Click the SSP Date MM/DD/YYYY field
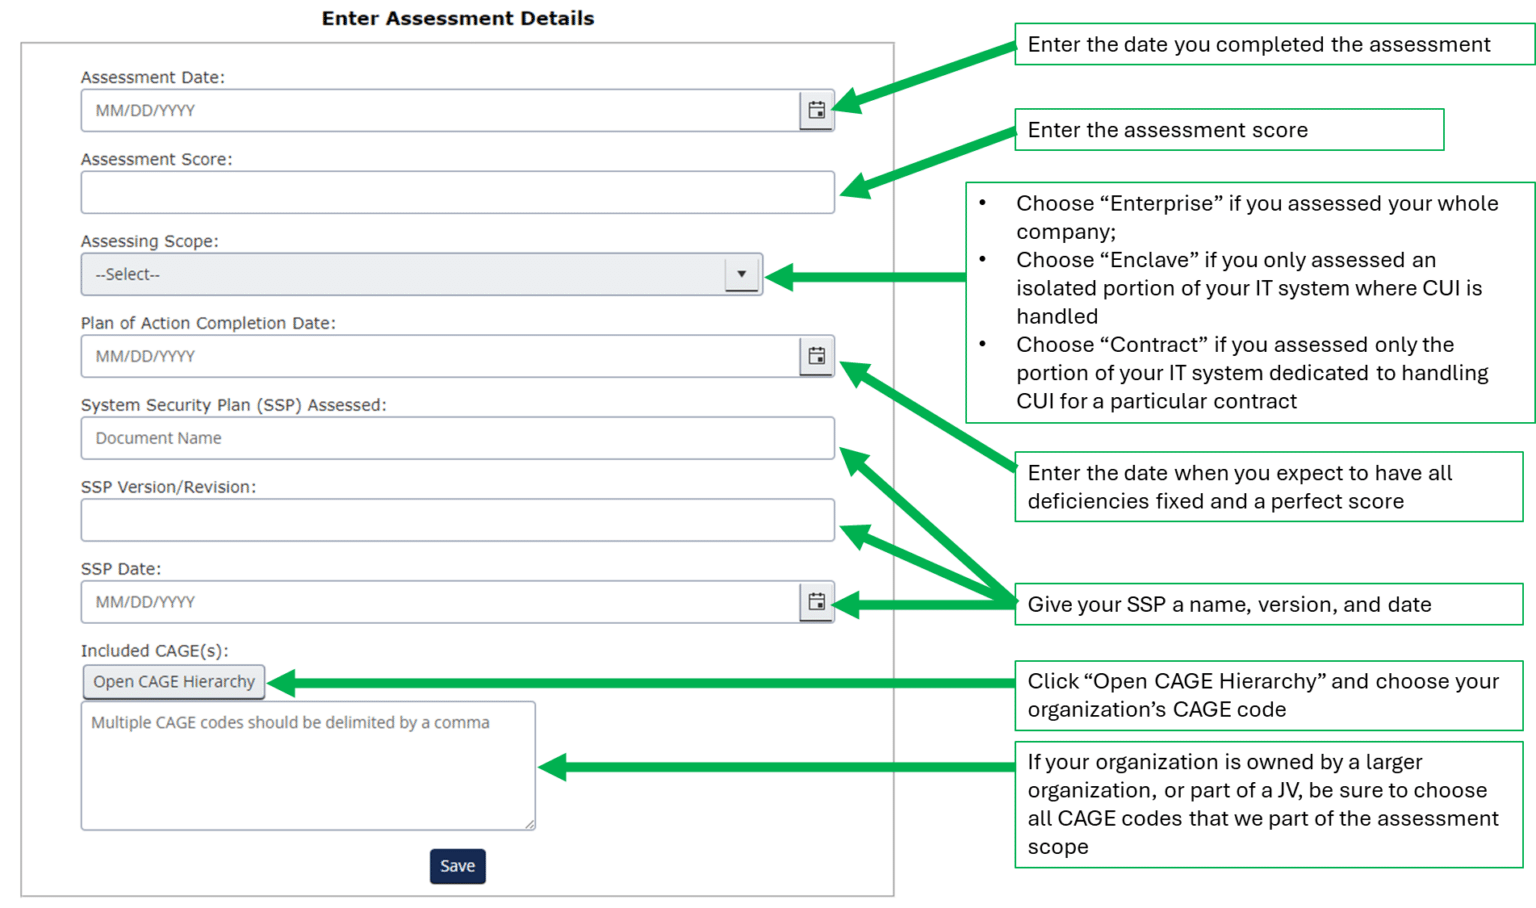 tap(400, 601)
